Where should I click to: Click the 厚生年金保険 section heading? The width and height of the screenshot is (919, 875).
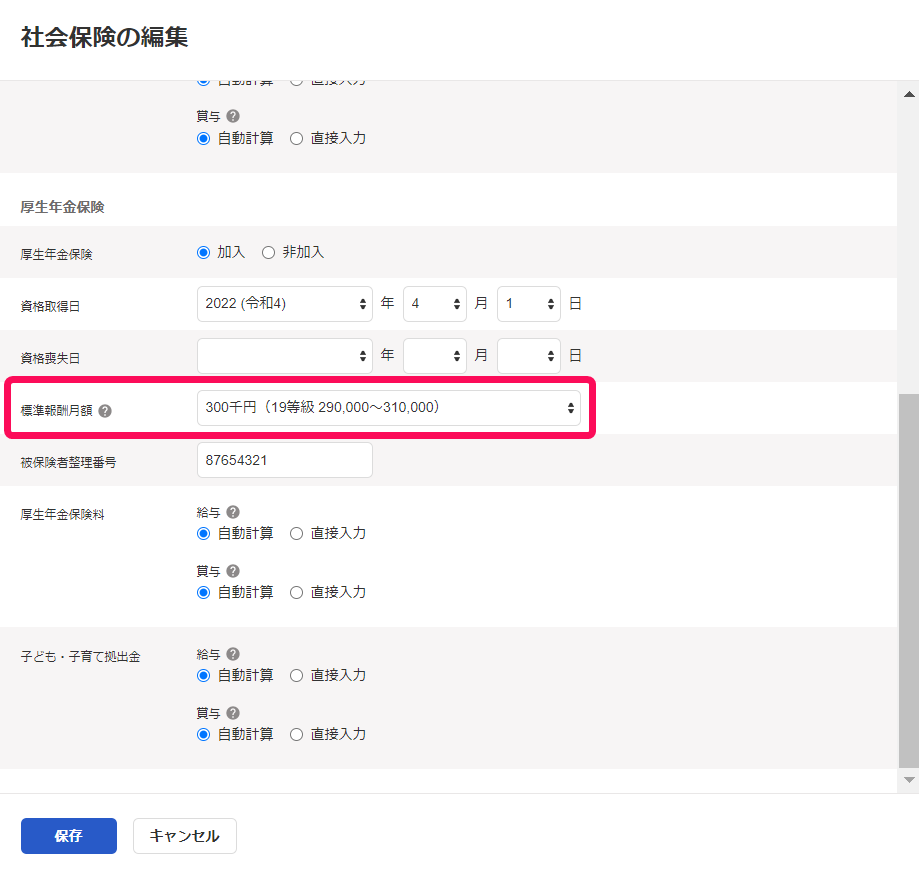(x=62, y=207)
